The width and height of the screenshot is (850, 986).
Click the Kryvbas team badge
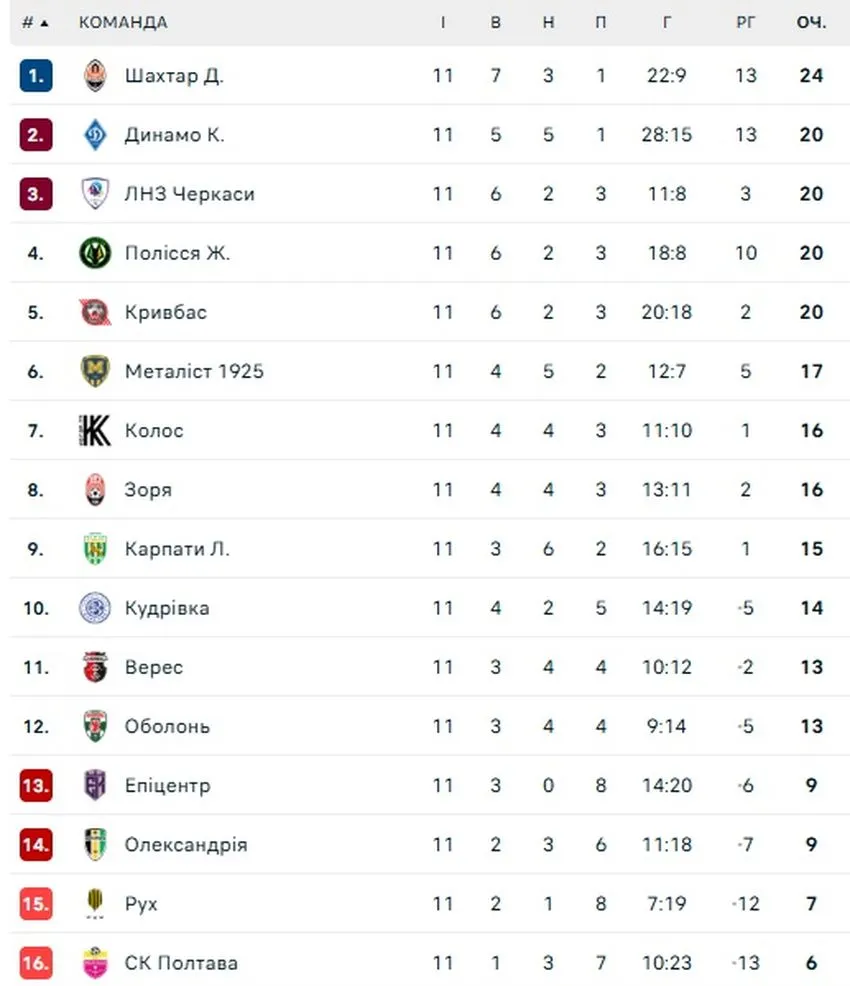(95, 312)
